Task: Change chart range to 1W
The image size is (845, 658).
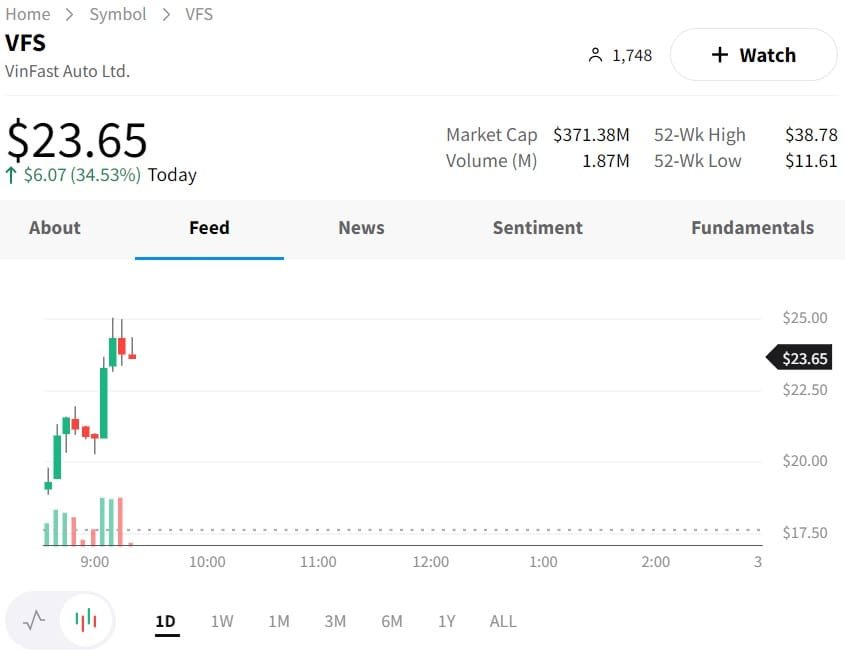Action: coord(222,621)
